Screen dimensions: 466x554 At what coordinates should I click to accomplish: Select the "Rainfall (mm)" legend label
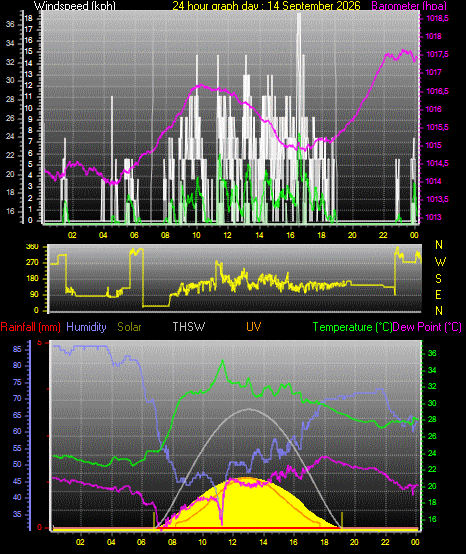click(30, 327)
